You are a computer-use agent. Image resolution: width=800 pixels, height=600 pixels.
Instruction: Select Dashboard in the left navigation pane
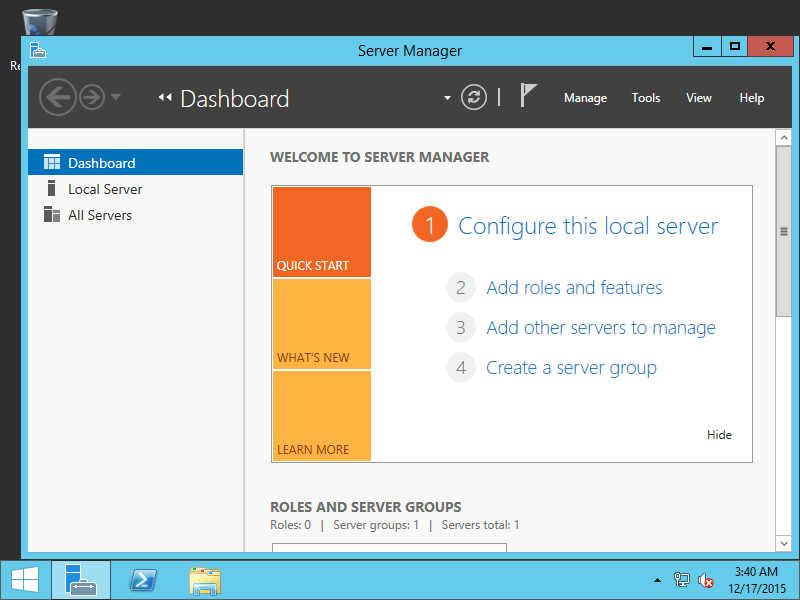pyautogui.click(x=100, y=161)
